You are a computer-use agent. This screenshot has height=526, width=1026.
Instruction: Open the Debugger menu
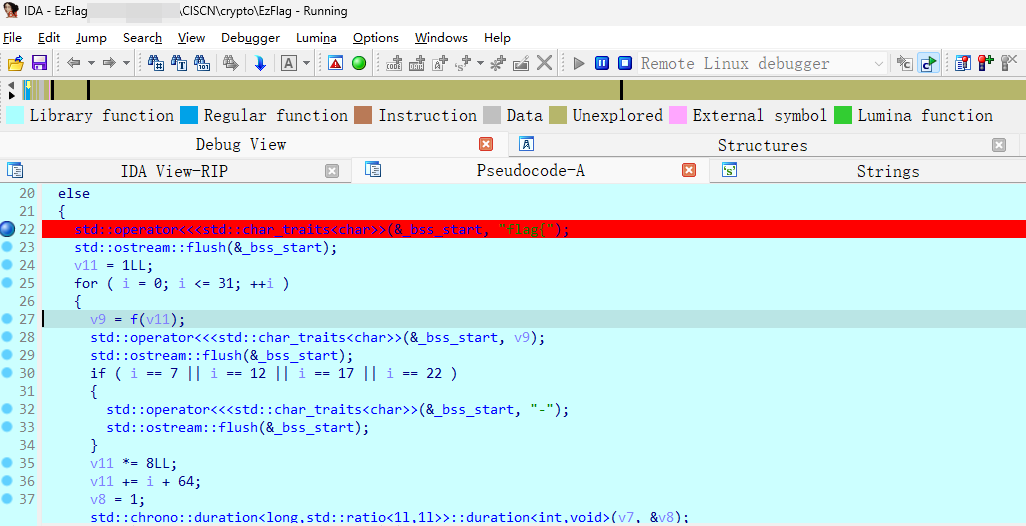tap(250, 38)
